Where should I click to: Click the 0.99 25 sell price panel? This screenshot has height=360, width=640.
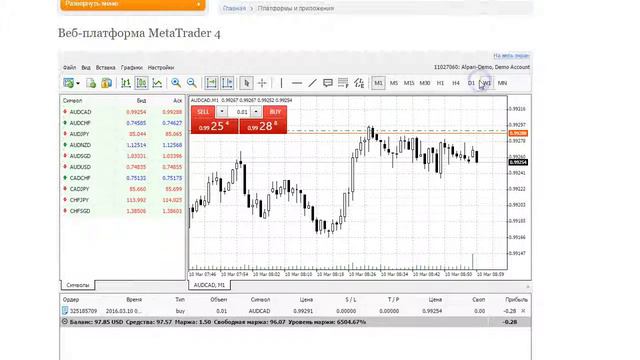(x=214, y=126)
